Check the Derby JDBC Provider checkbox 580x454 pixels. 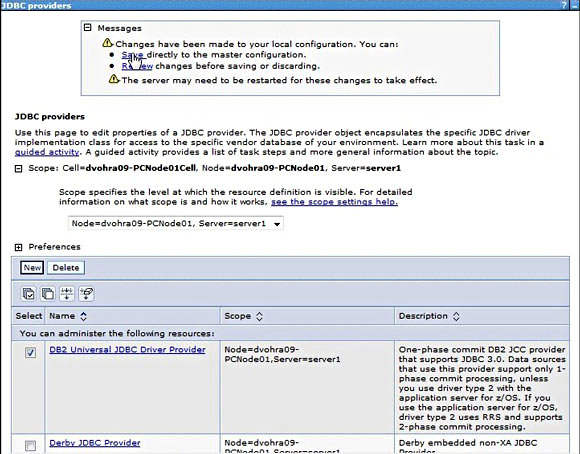[x=30, y=445]
